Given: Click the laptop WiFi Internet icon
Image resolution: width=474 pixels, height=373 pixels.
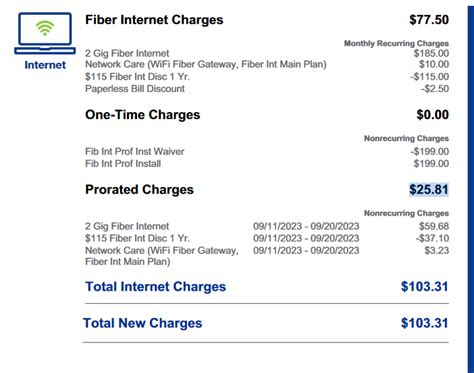Looking at the screenshot, I should pyautogui.click(x=45, y=33).
